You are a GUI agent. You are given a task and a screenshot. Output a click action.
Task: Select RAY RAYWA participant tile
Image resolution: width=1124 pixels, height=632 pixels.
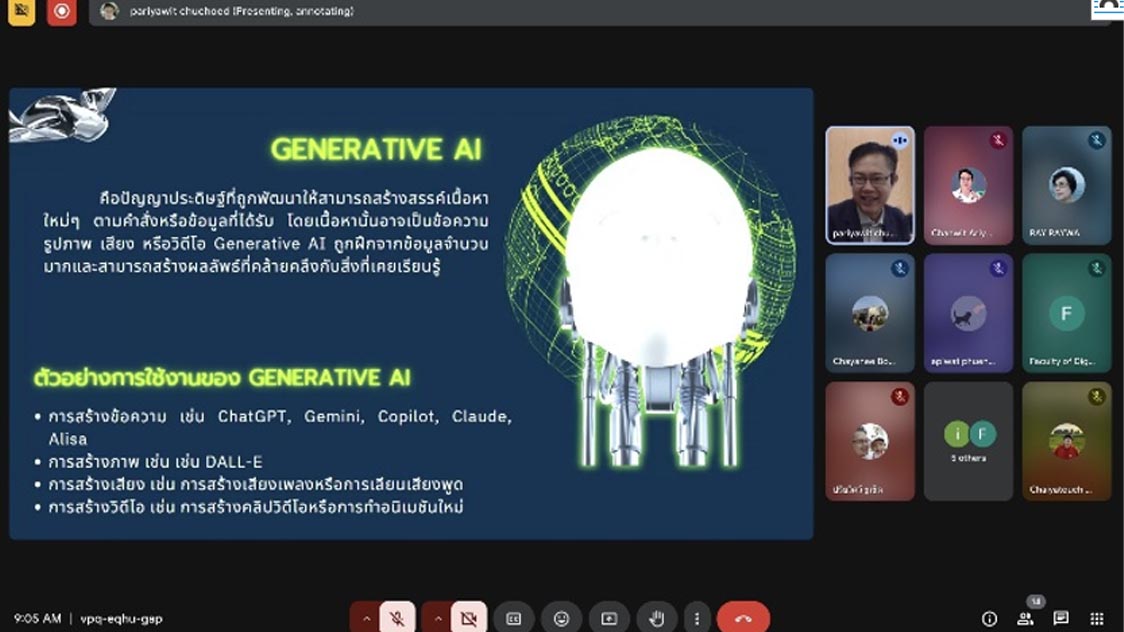coord(1066,185)
